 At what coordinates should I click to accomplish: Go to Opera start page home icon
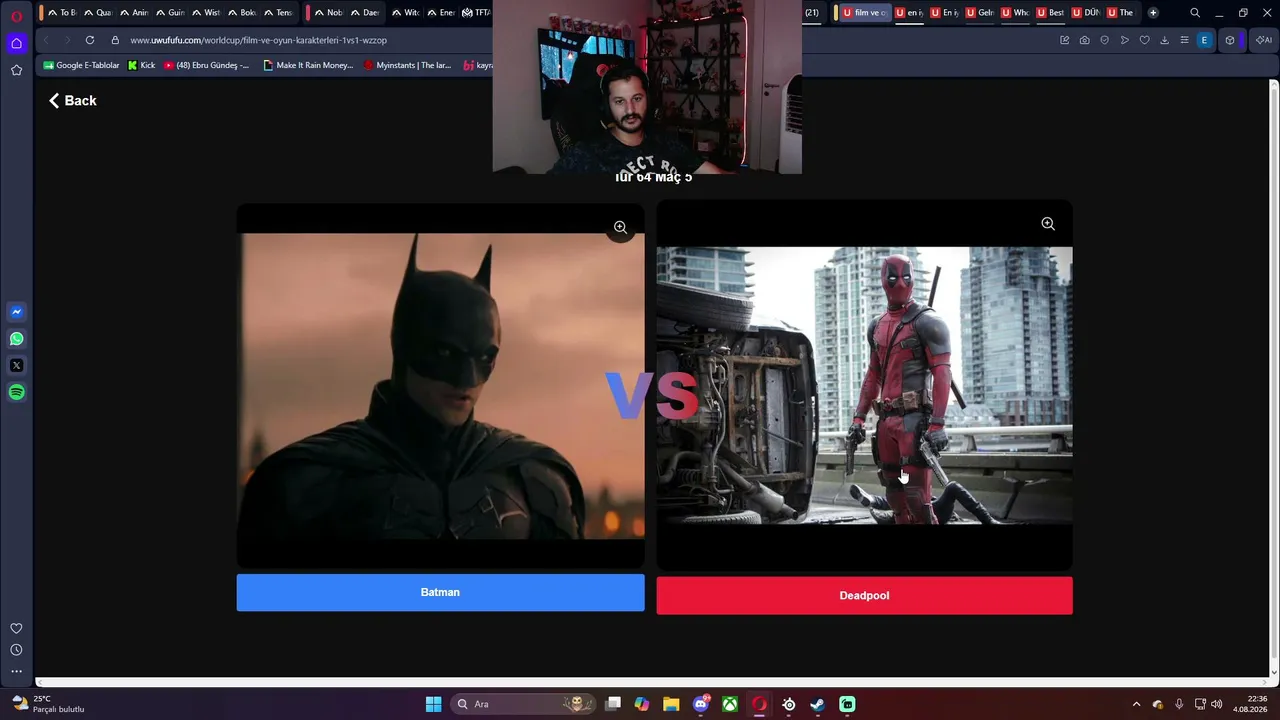16,43
